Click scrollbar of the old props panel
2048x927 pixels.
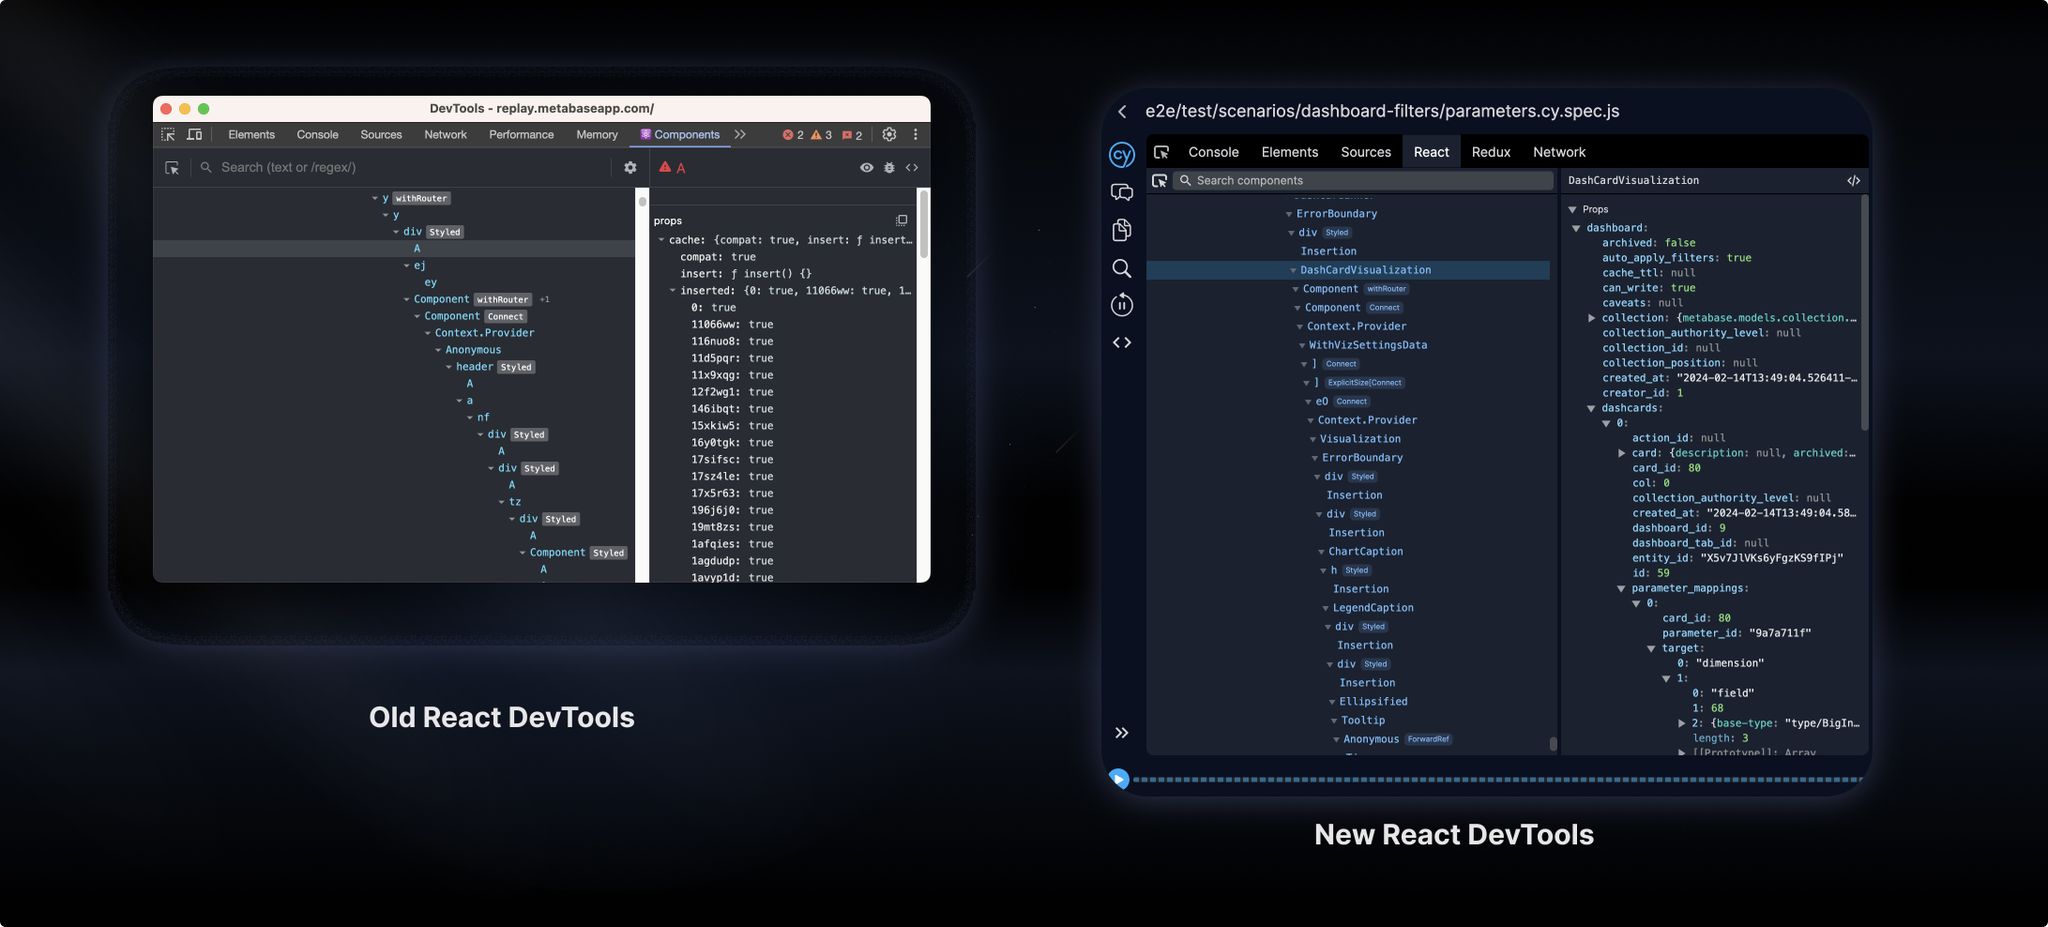(x=923, y=225)
